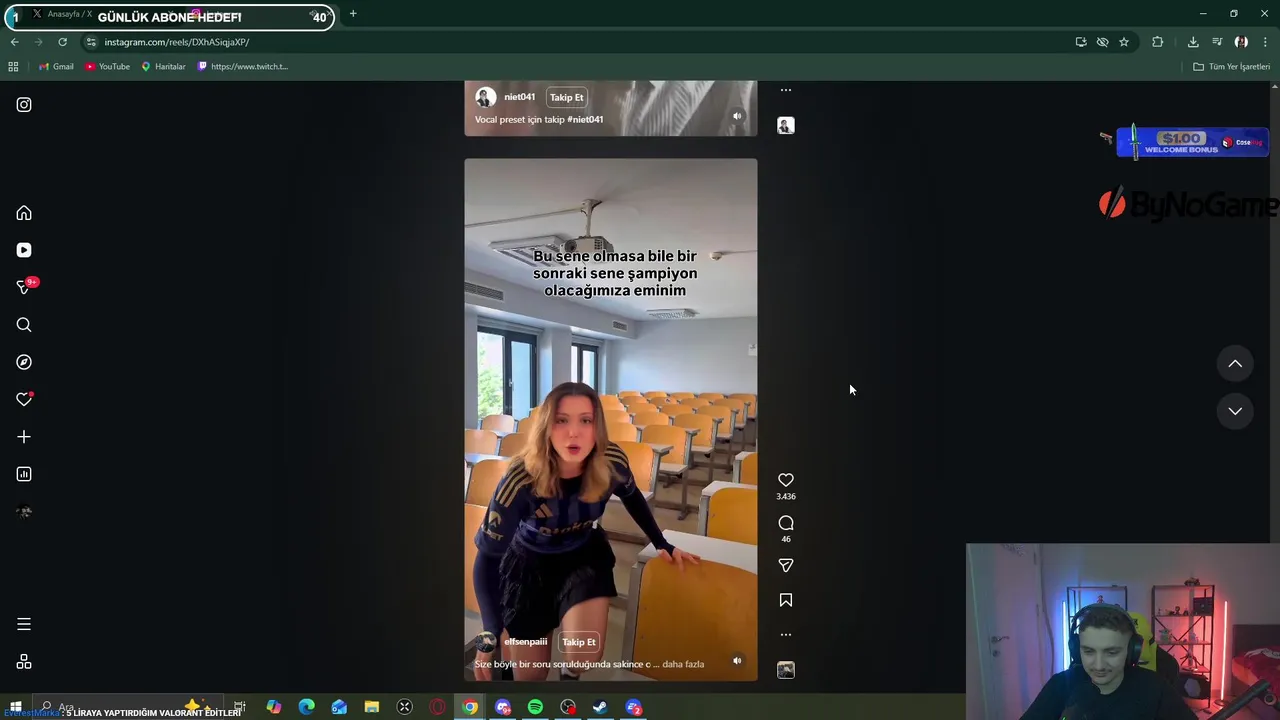Open Haritalar bookmark
The image size is (1280, 720).
point(163,66)
